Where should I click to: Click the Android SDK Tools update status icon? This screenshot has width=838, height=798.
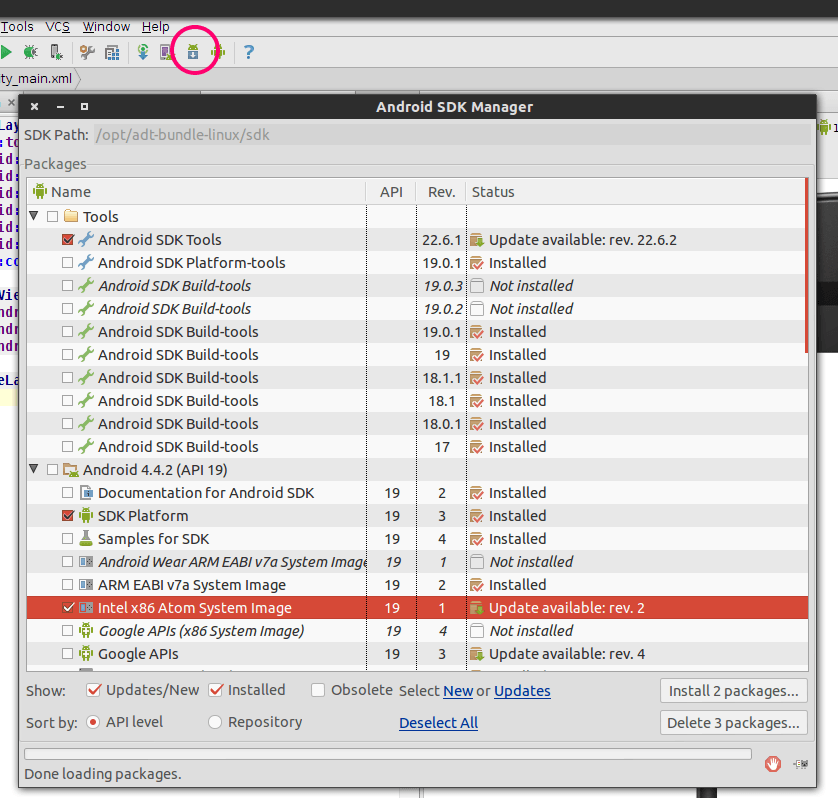coord(477,240)
